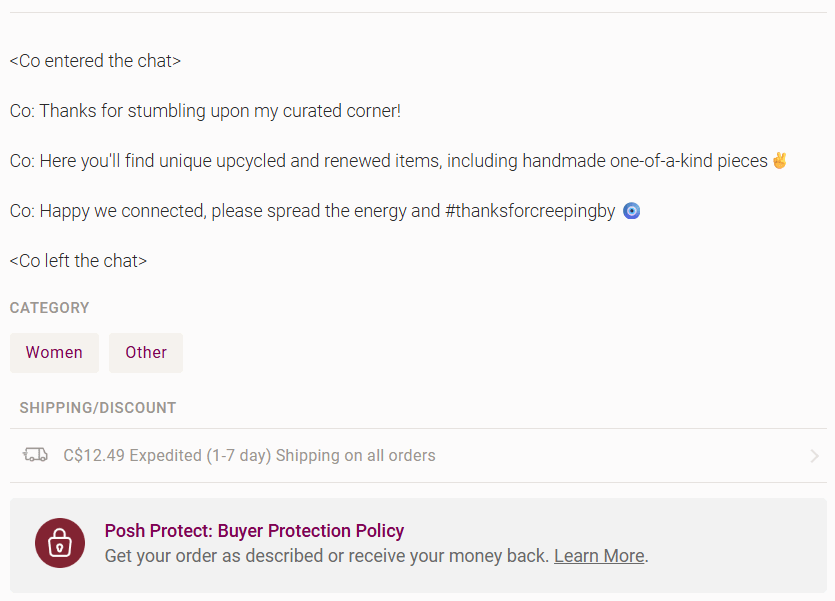
Task: Click the "Co left the chat" line
Action: point(78,261)
